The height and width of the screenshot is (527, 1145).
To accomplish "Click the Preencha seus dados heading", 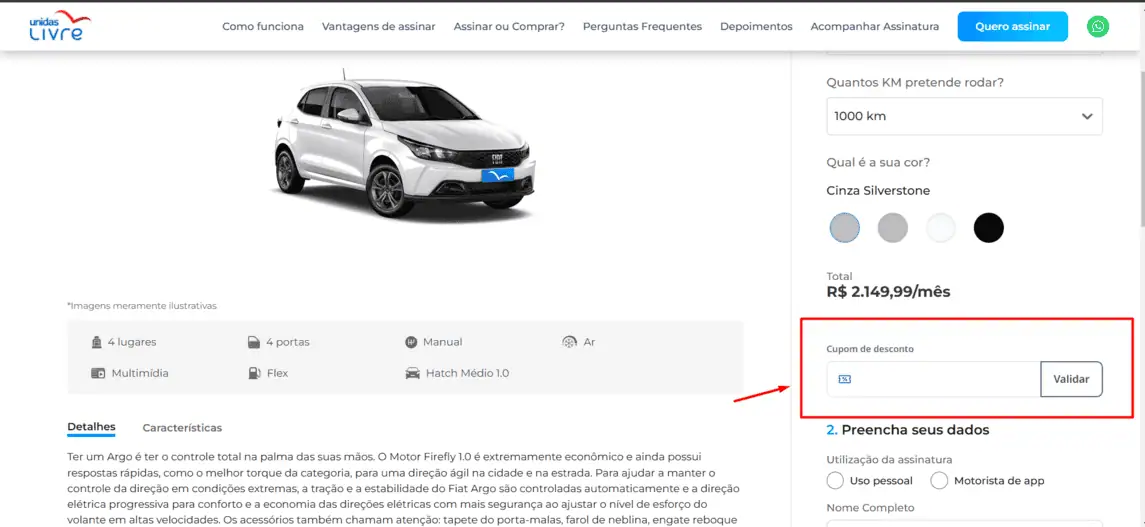I will (908, 429).
